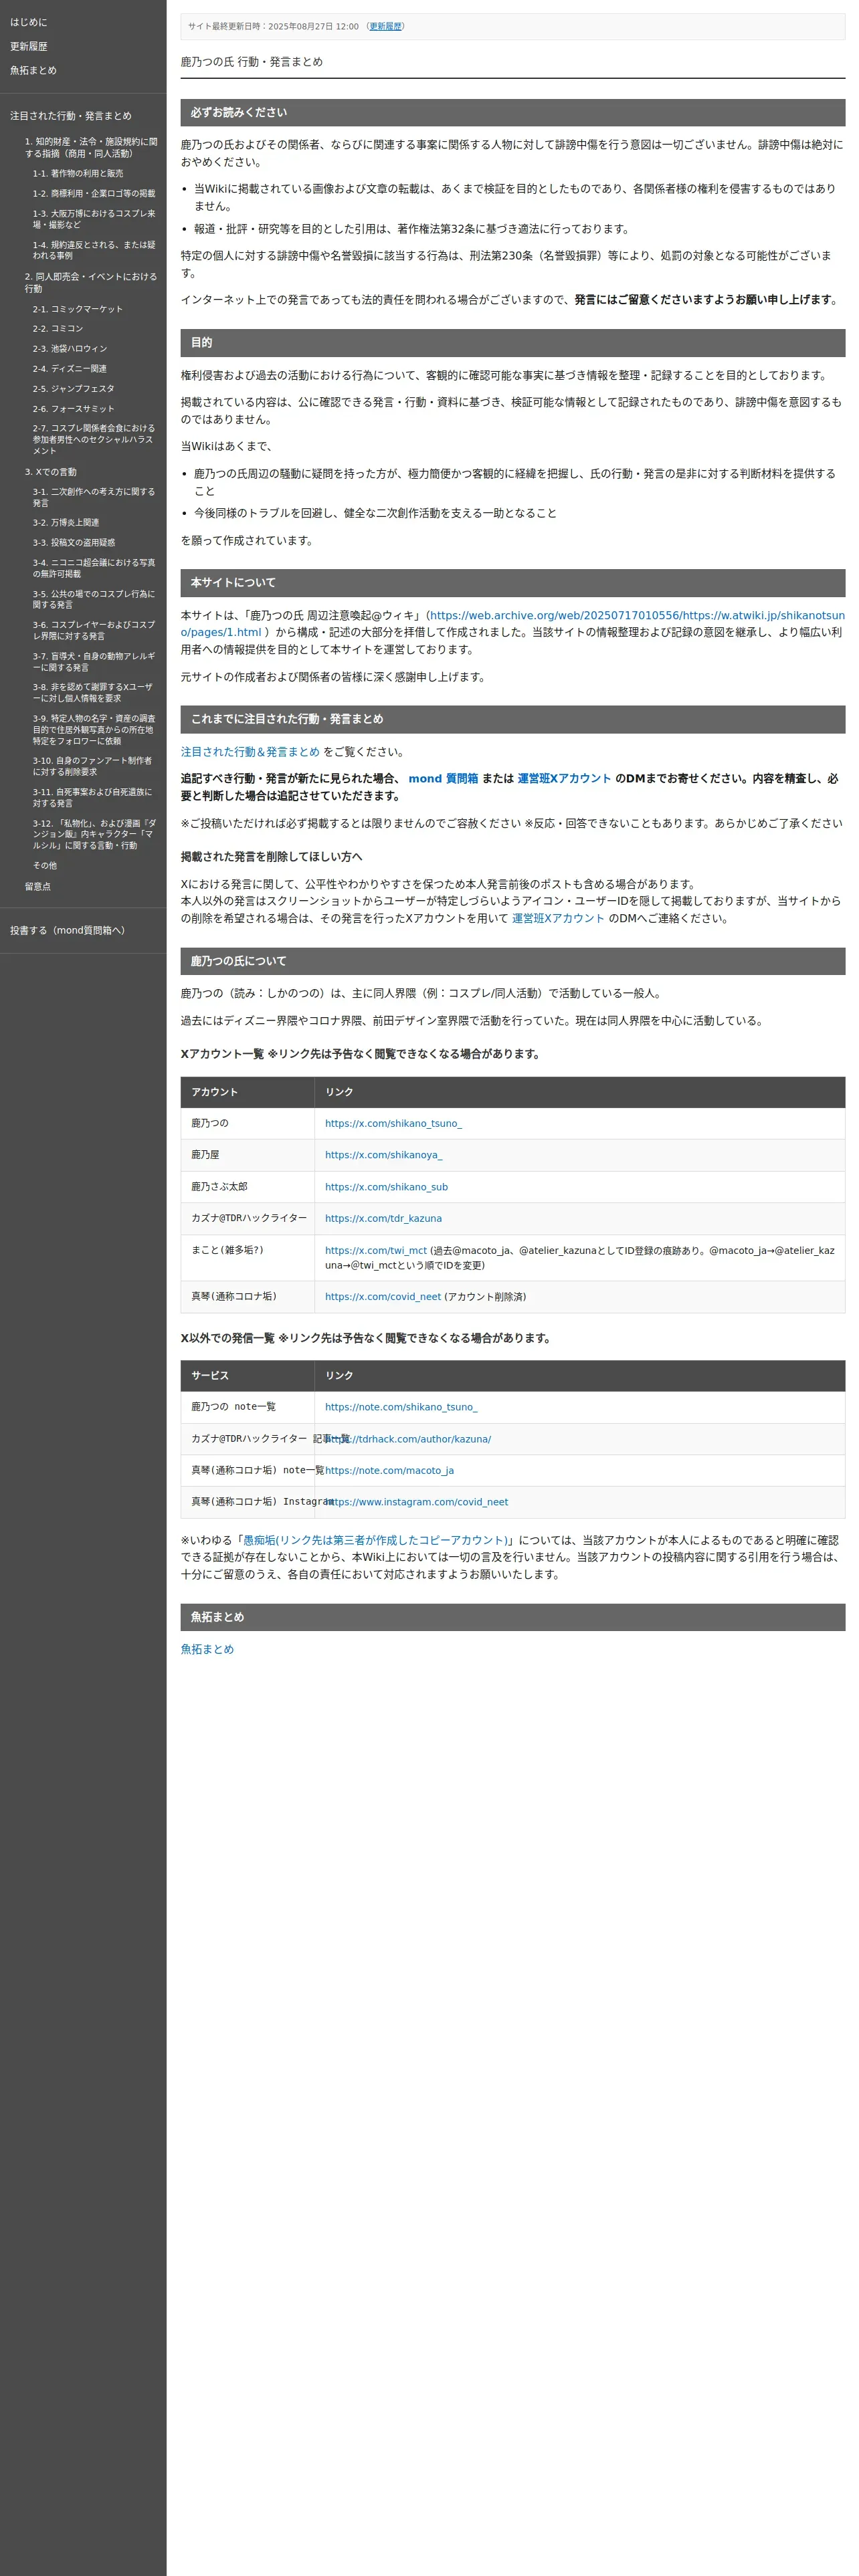Open 3-2. 万博炎上関連
The height and width of the screenshot is (2576, 859).
pos(65,522)
